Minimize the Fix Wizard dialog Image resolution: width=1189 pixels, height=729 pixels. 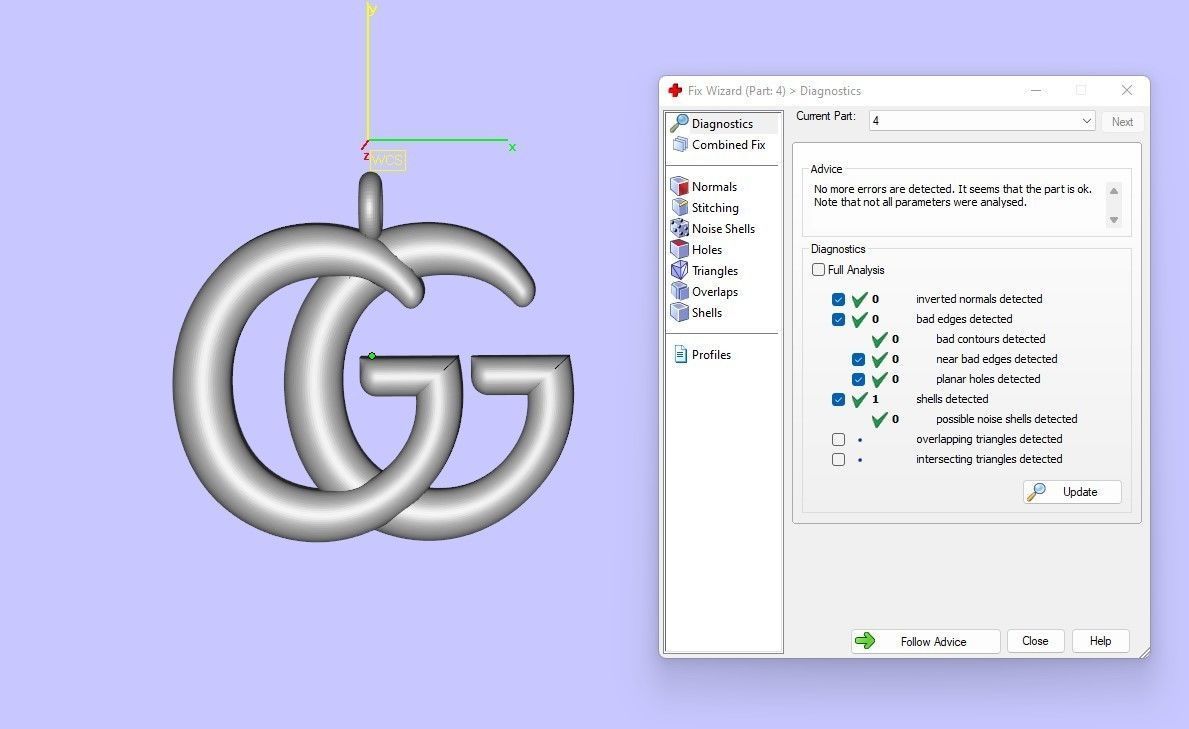pos(1036,90)
